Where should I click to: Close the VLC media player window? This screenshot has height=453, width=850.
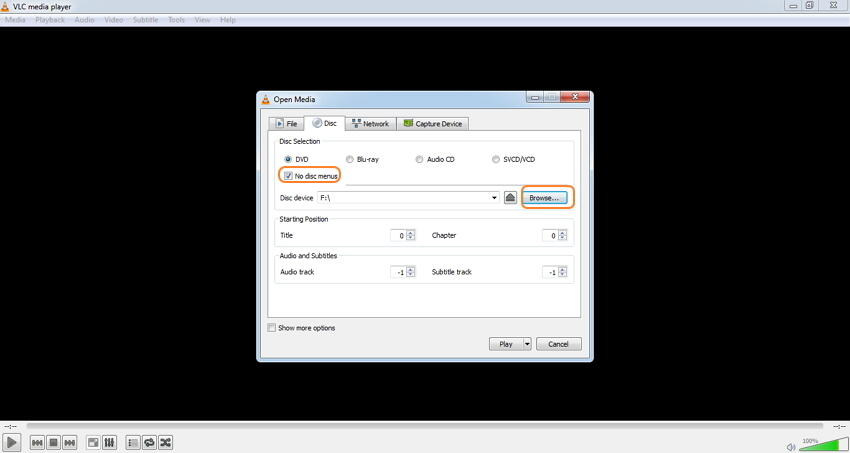pos(834,5)
